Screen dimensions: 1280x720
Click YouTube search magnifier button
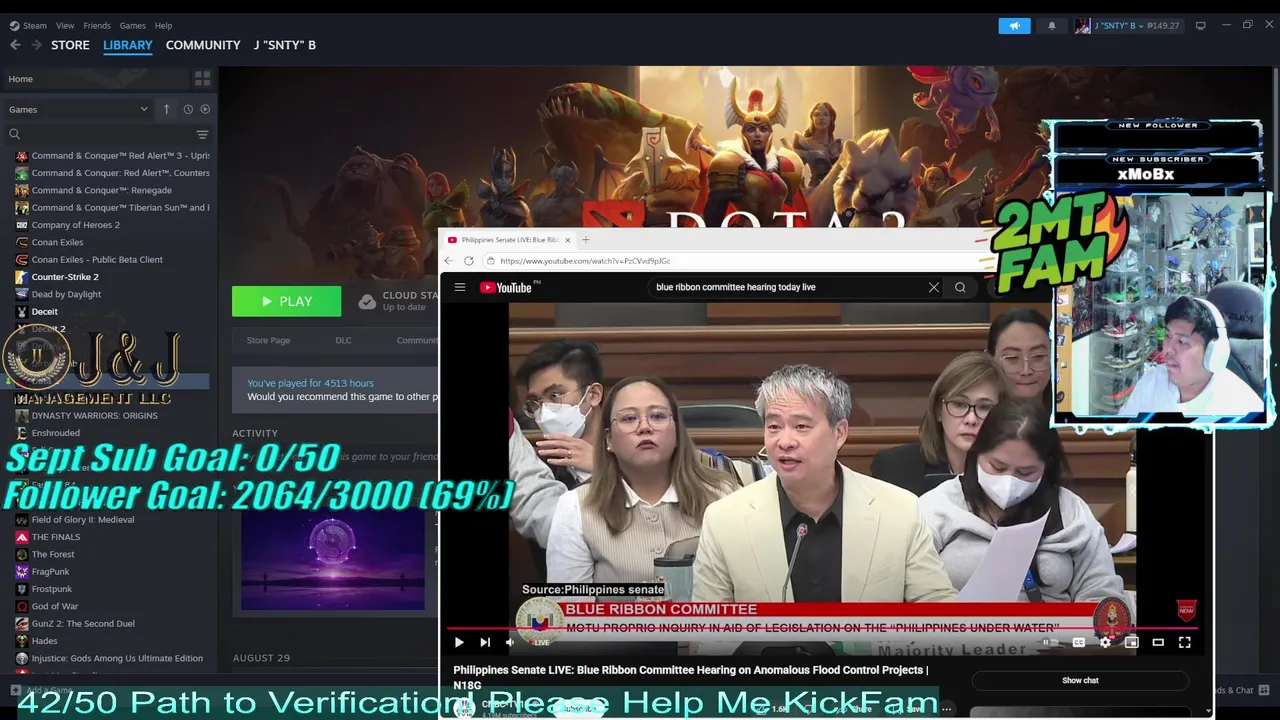tap(960, 287)
